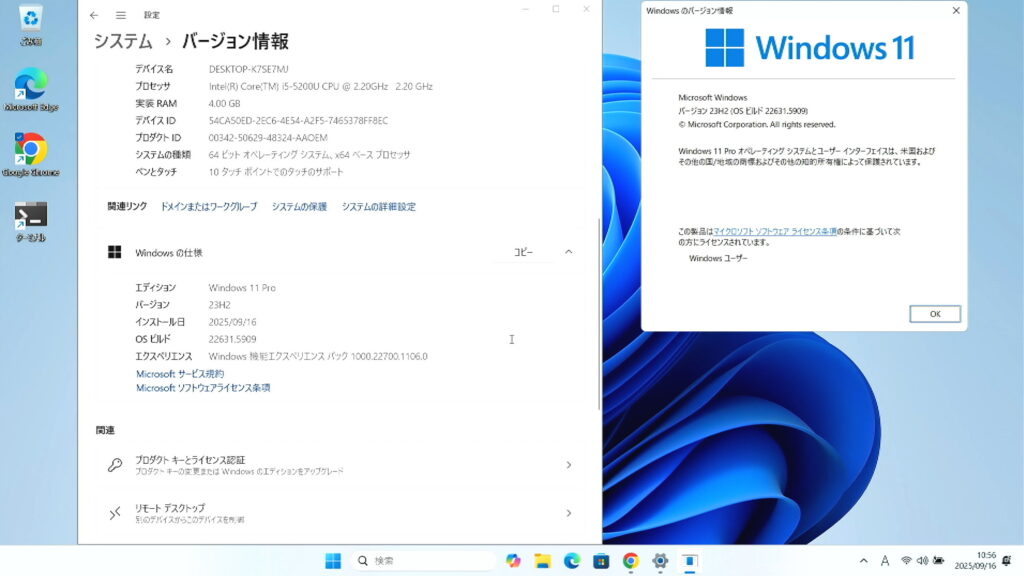This screenshot has width=1024, height=576.
Task: Open Microsoft Edge desktop shortcut
Action: tap(30, 88)
